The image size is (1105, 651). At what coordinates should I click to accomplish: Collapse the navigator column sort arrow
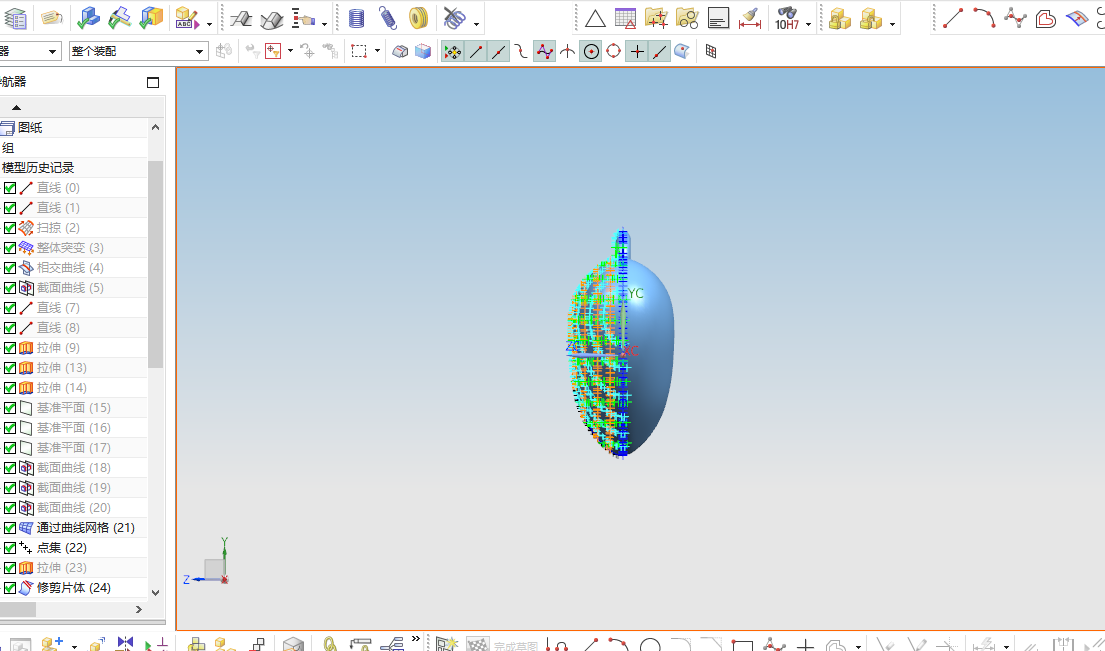(x=16, y=108)
